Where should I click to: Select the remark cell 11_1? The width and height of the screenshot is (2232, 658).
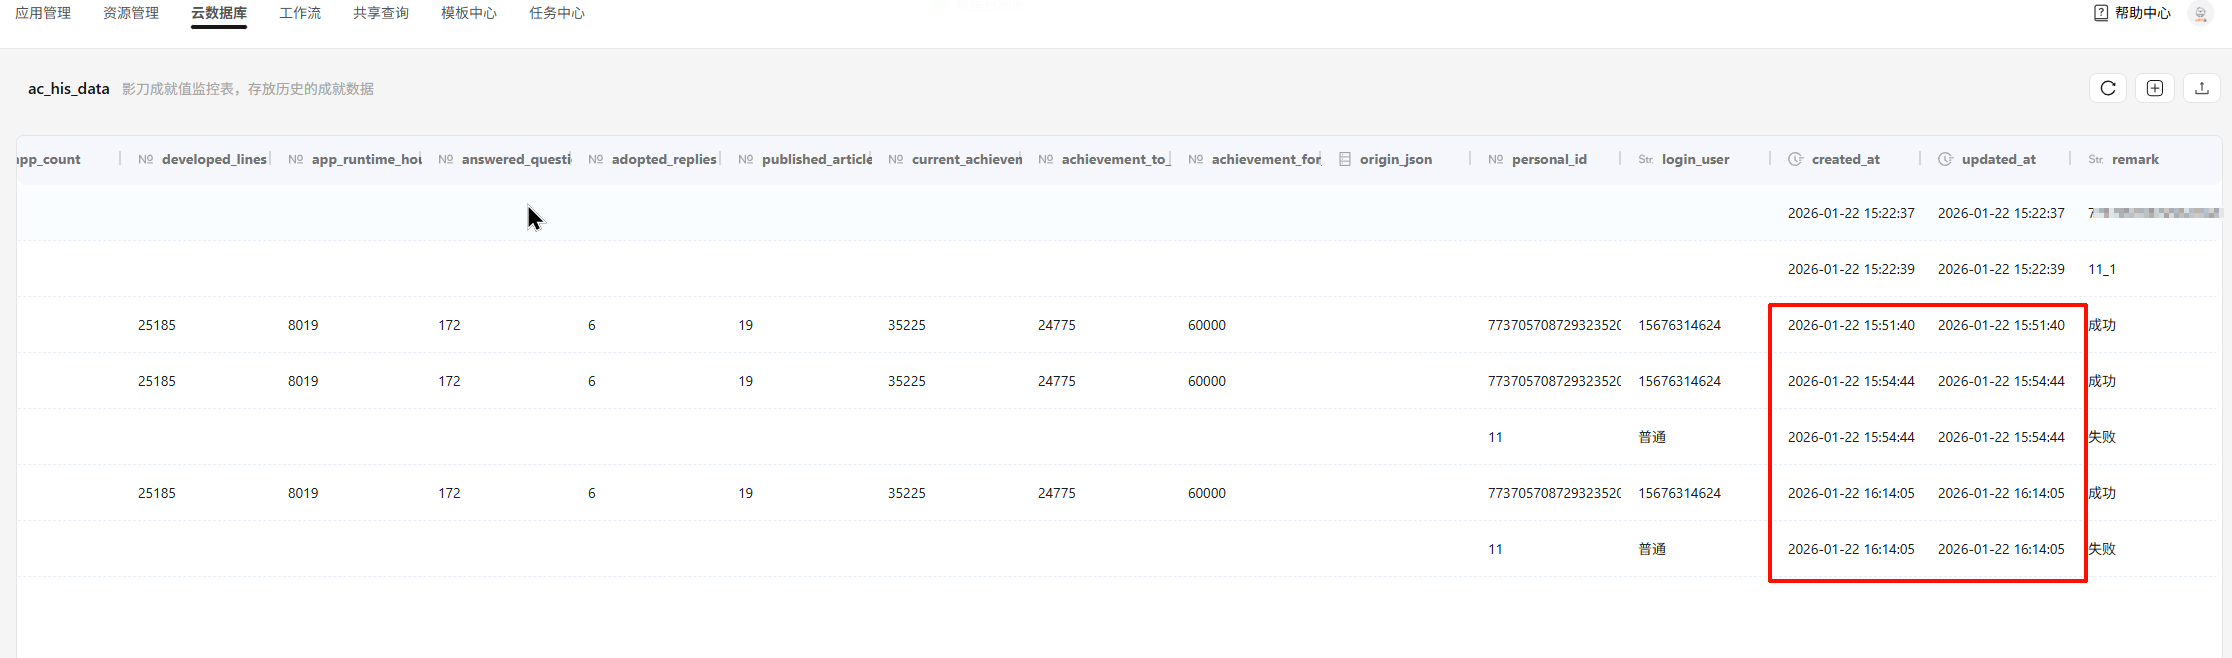pyautogui.click(x=2102, y=269)
